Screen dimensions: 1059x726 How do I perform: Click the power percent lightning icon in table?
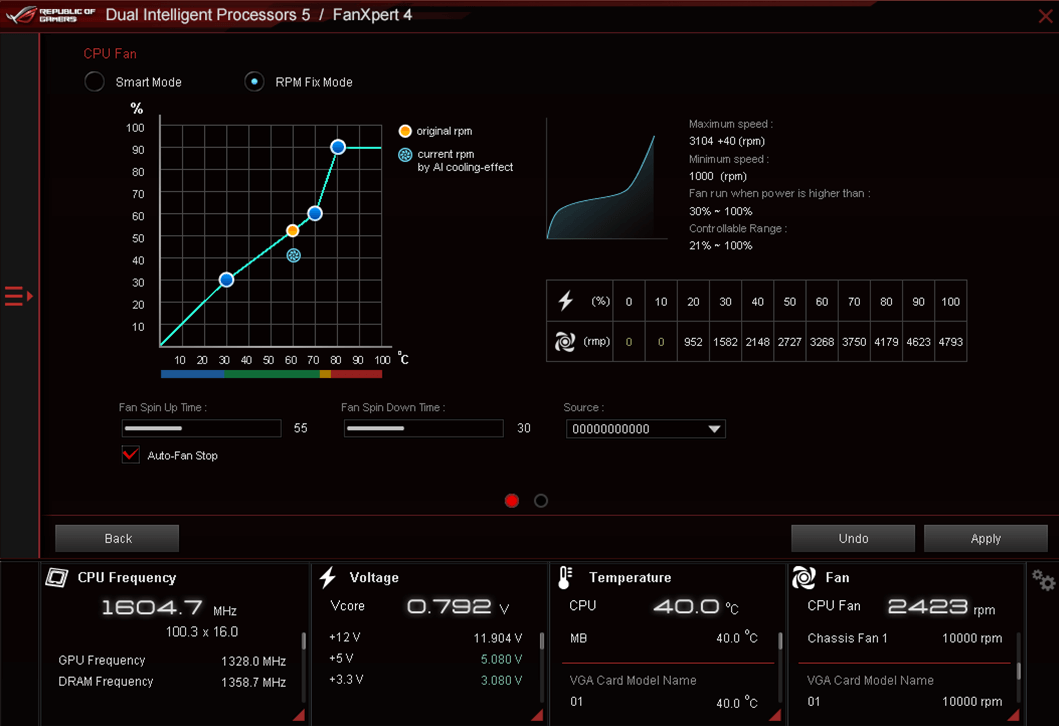click(x=565, y=301)
